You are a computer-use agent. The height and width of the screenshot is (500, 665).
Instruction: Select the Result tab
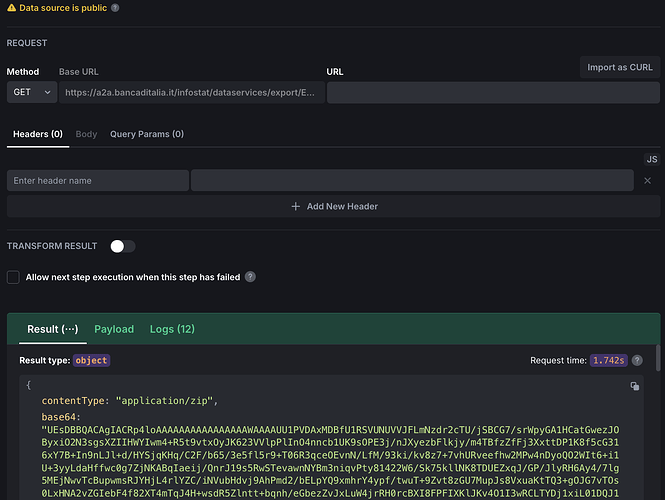tap(53, 329)
